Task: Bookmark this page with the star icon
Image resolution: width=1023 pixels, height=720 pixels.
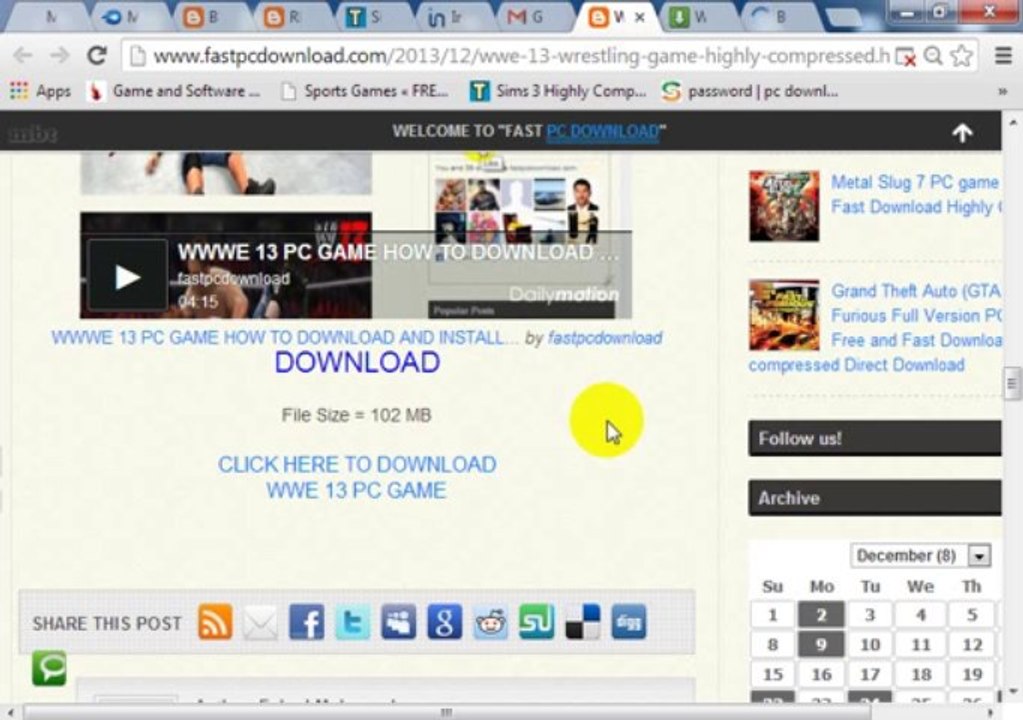Action: click(x=961, y=56)
